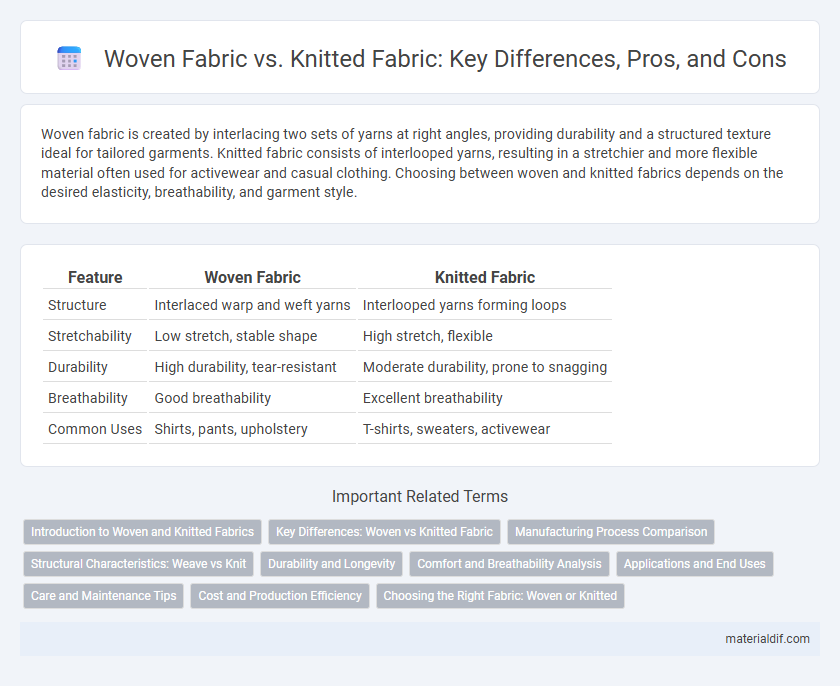Image resolution: width=840 pixels, height=686 pixels.
Task: Select the Durability and Longevity tag
Action: pos(332,564)
